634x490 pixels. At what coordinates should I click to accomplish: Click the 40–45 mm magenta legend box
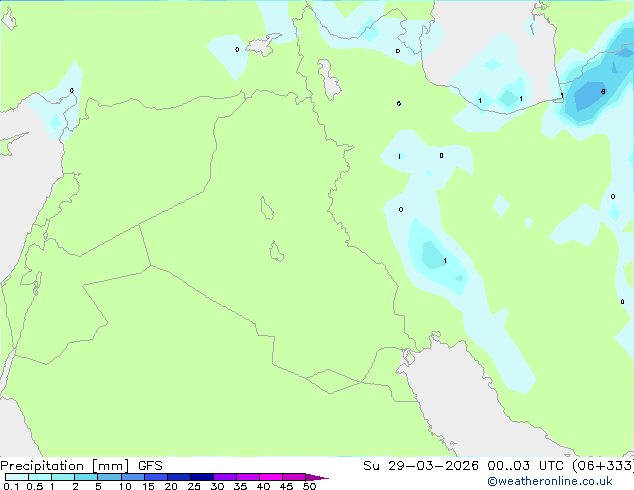(x=271, y=477)
